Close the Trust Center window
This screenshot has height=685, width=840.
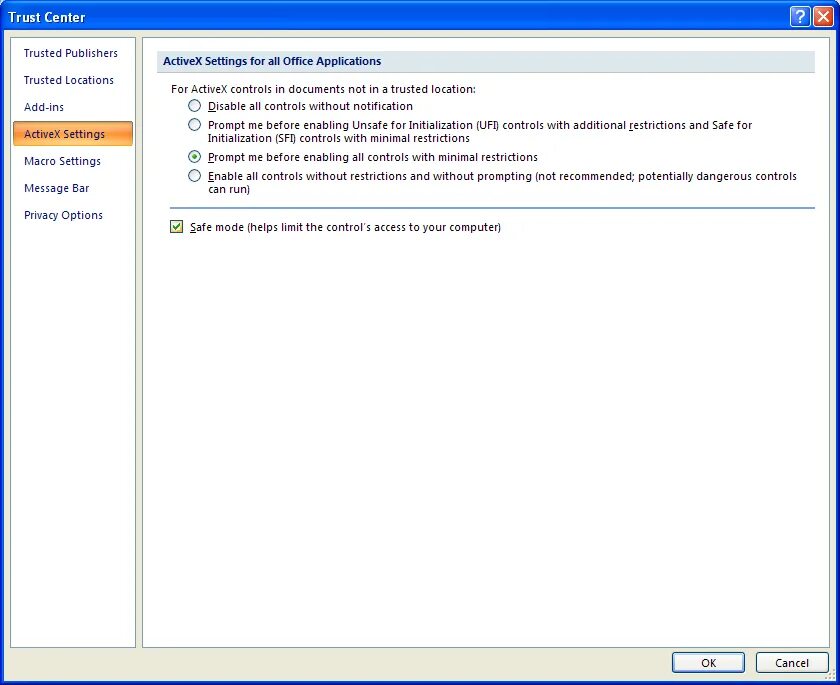pos(823,17)
